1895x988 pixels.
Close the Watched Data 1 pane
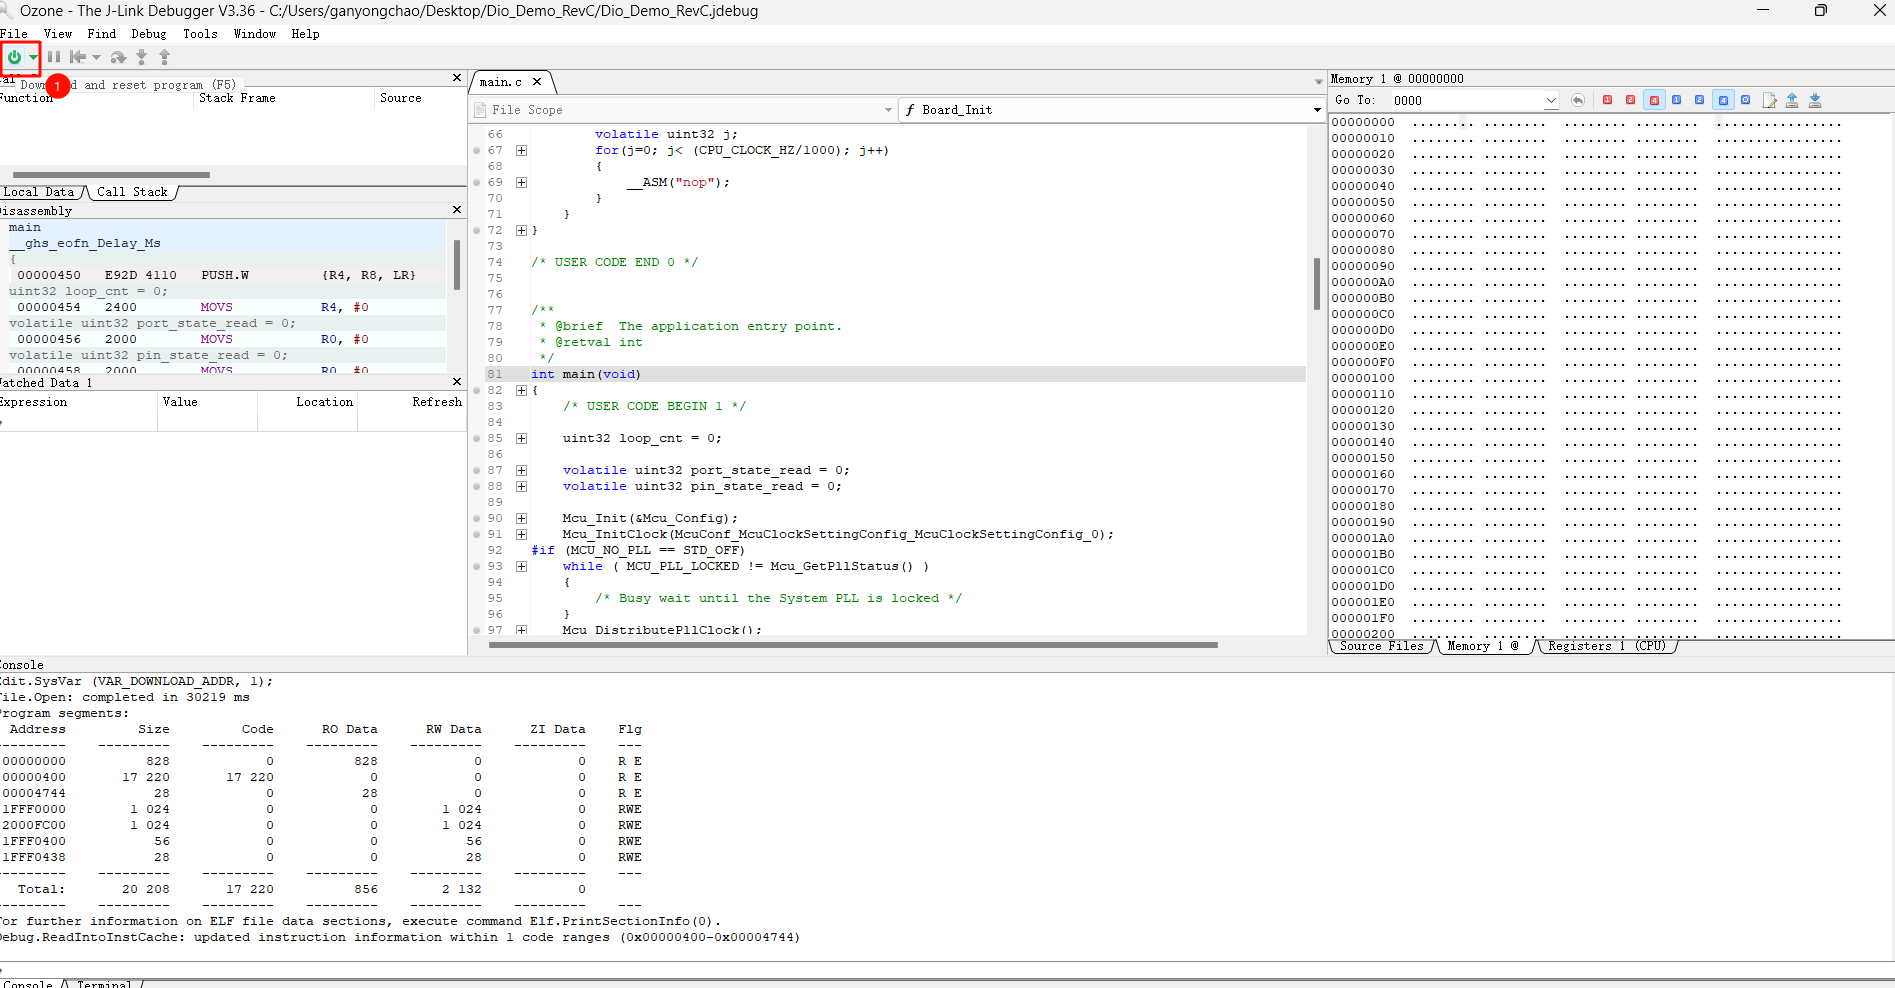coord(457,382)
